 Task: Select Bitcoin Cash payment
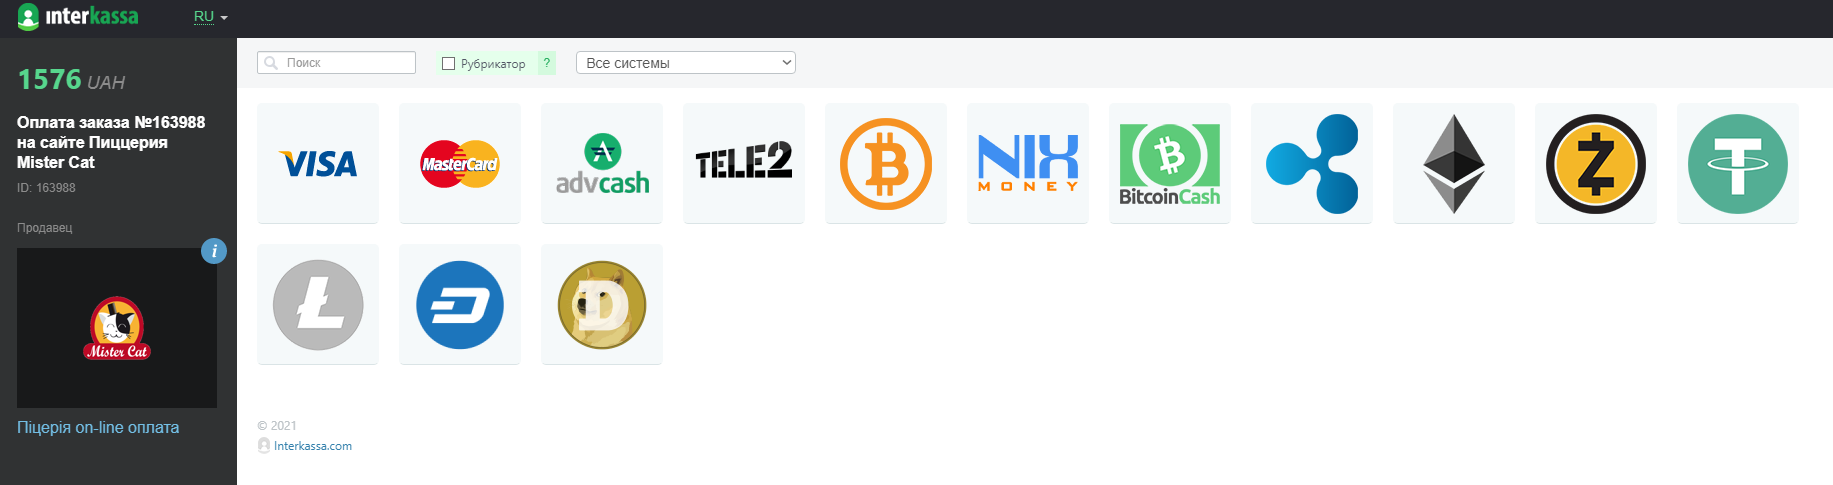click(x=1170, y=163)
